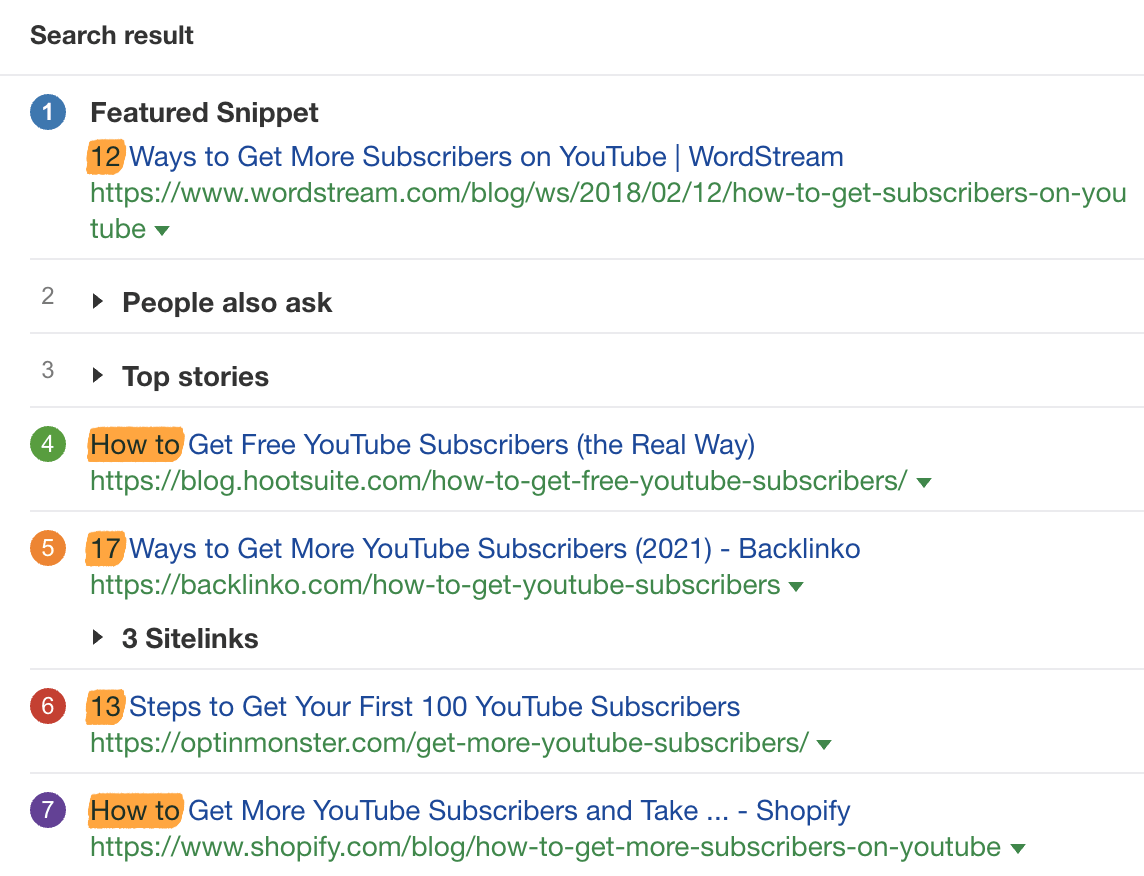Screen dimensions: 1144x876
Task: Click the green position 4 badge
Action: (x=48, y=444)
